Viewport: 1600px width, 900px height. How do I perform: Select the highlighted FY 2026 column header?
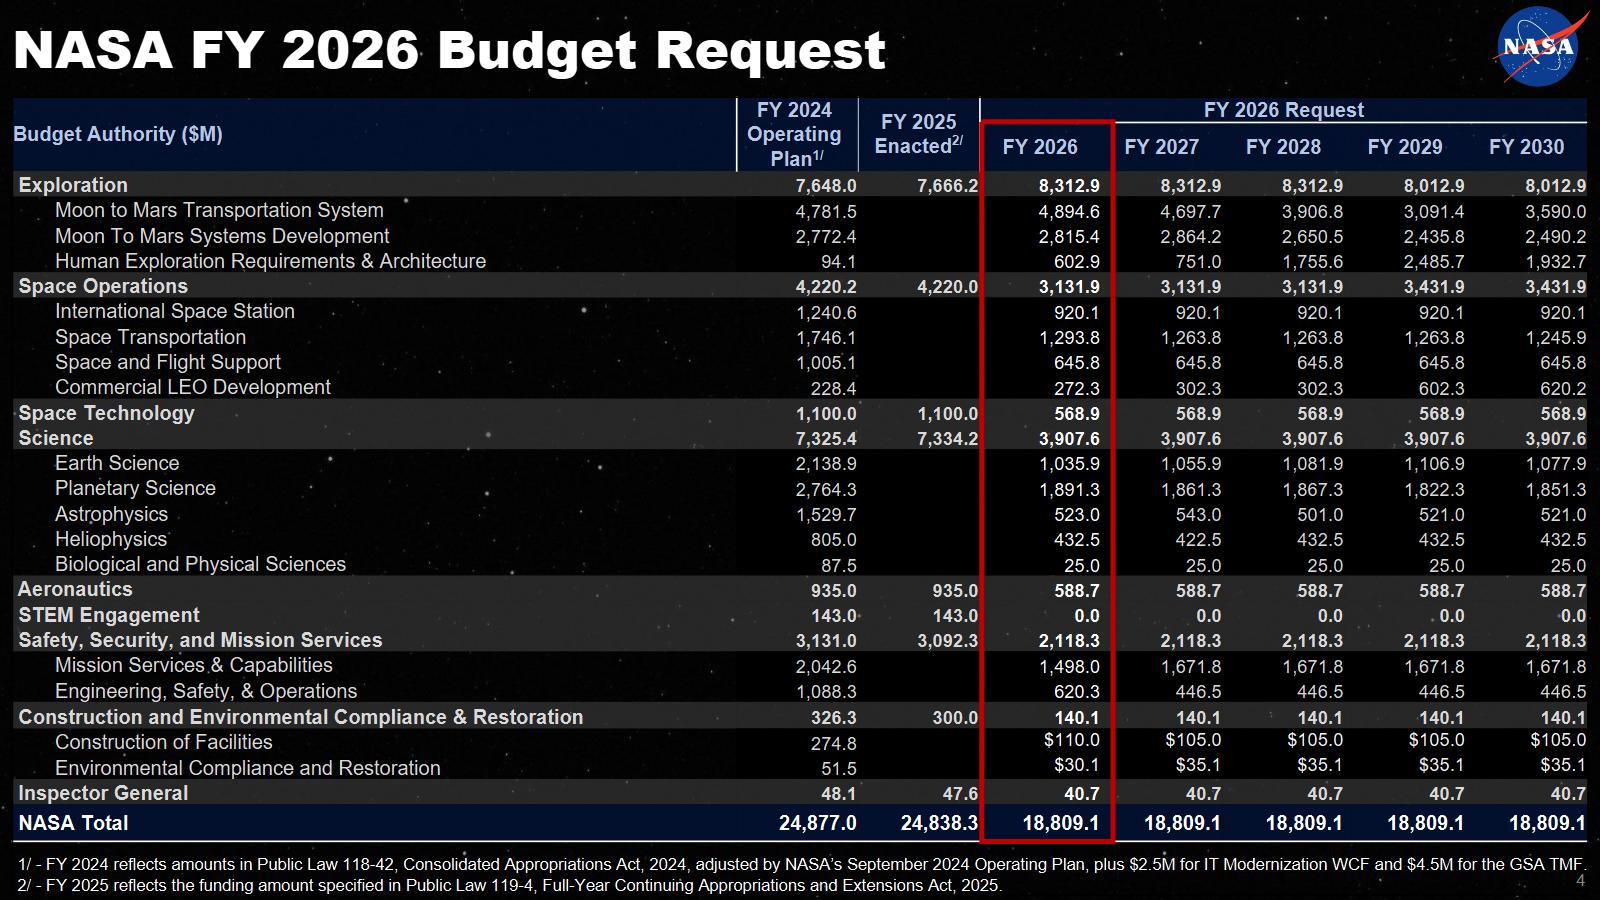coord(1040,147)
